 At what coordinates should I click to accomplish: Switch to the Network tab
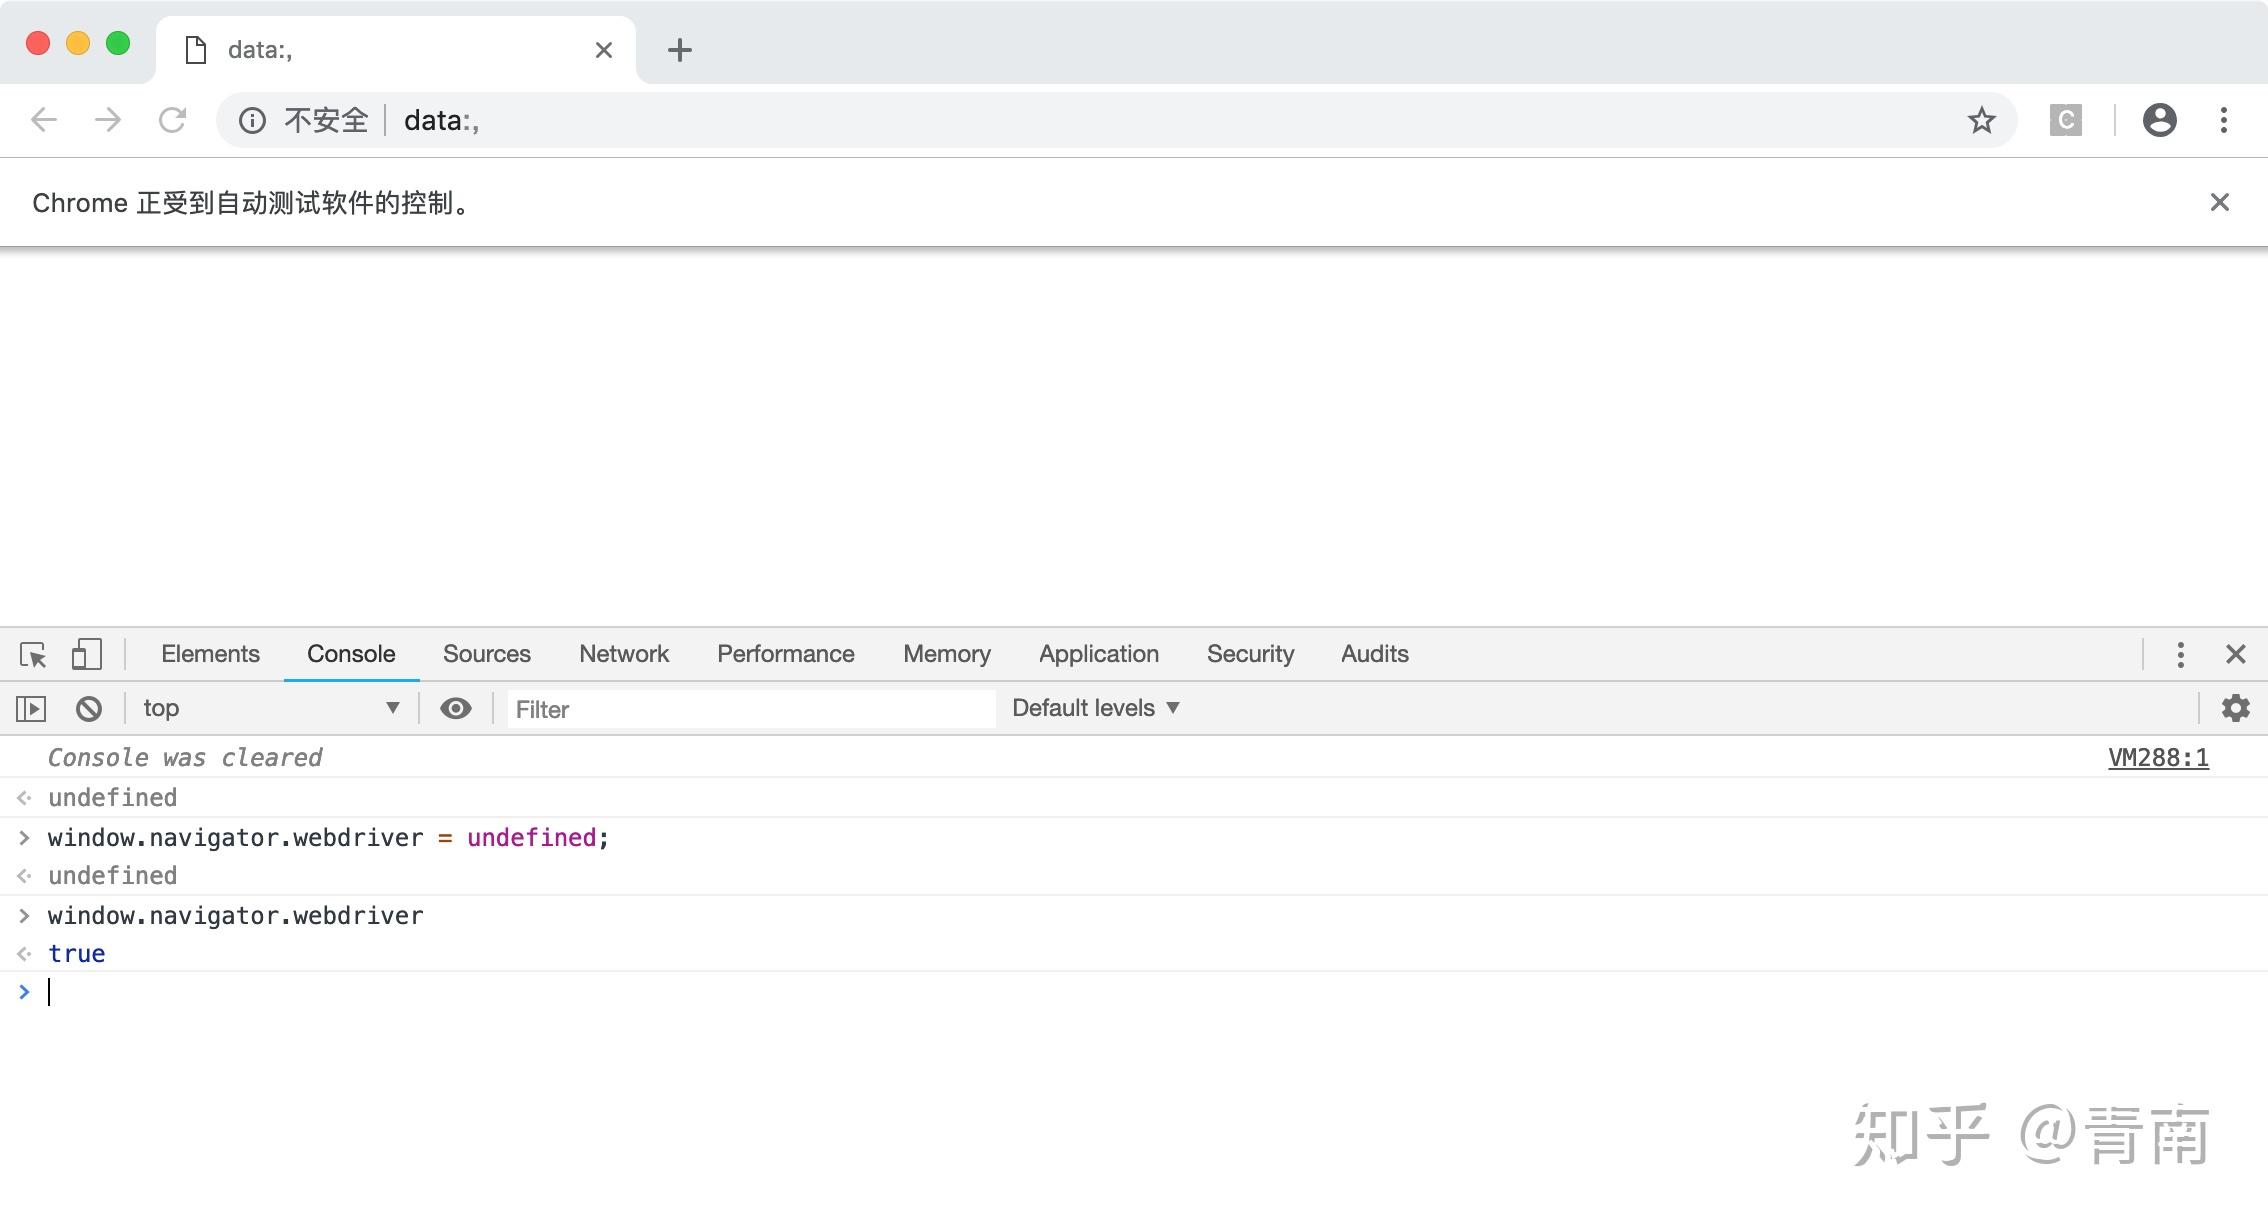[x=623, y=654]
